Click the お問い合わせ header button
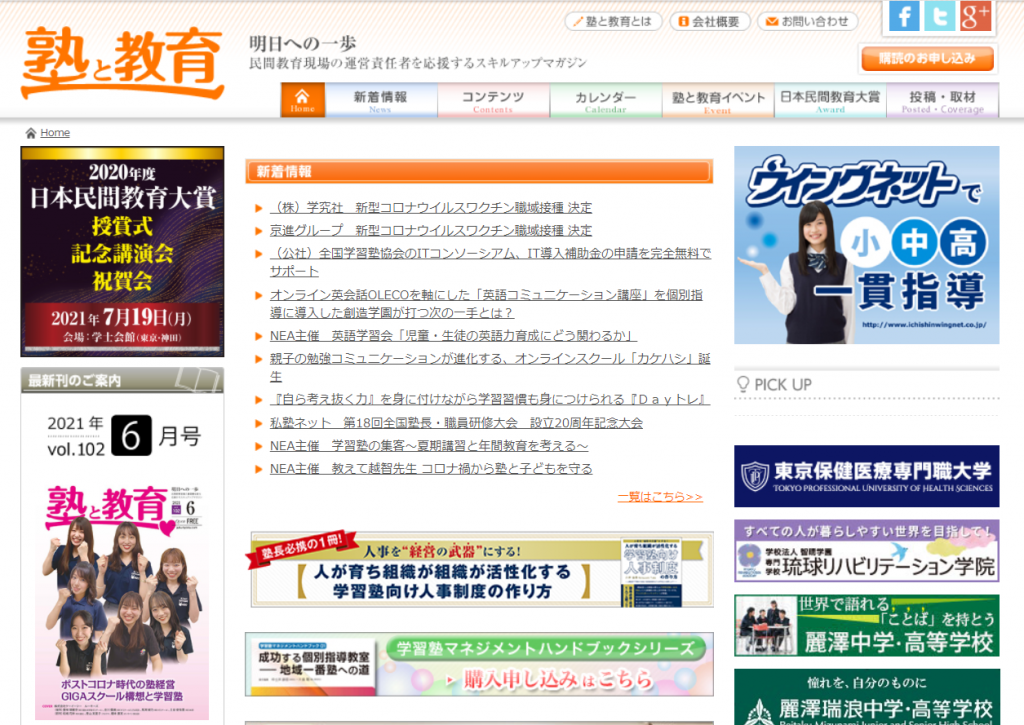This screenshot has width=1024, height=725. coord(808,22)
